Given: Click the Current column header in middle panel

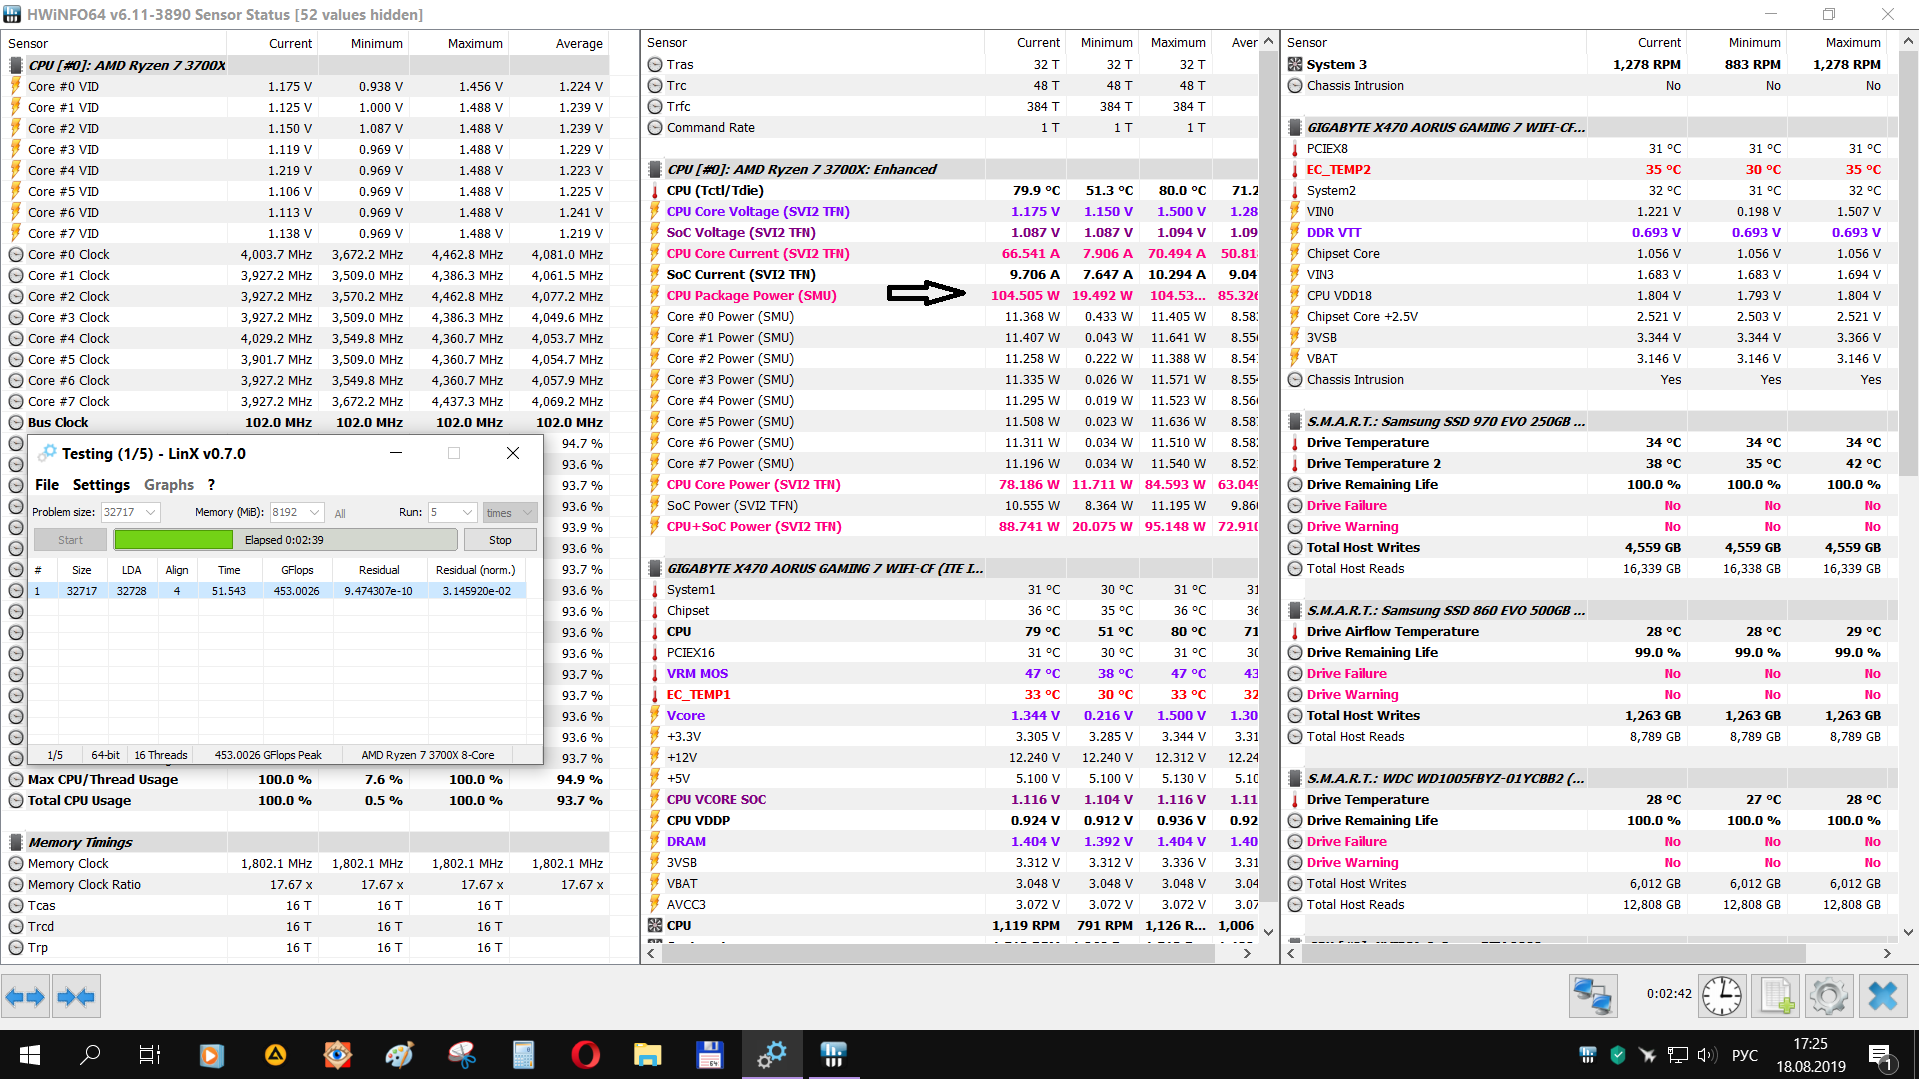Looking at the screenshot, I should click(1038, 43).
